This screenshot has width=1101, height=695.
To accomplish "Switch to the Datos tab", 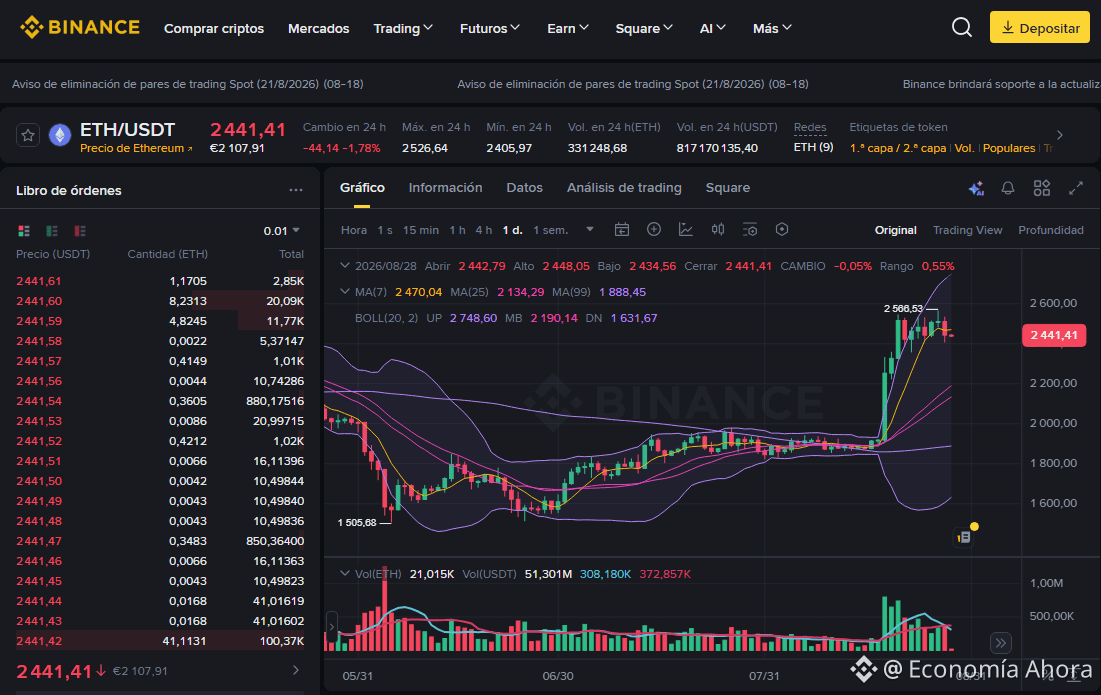I will 525,187.
